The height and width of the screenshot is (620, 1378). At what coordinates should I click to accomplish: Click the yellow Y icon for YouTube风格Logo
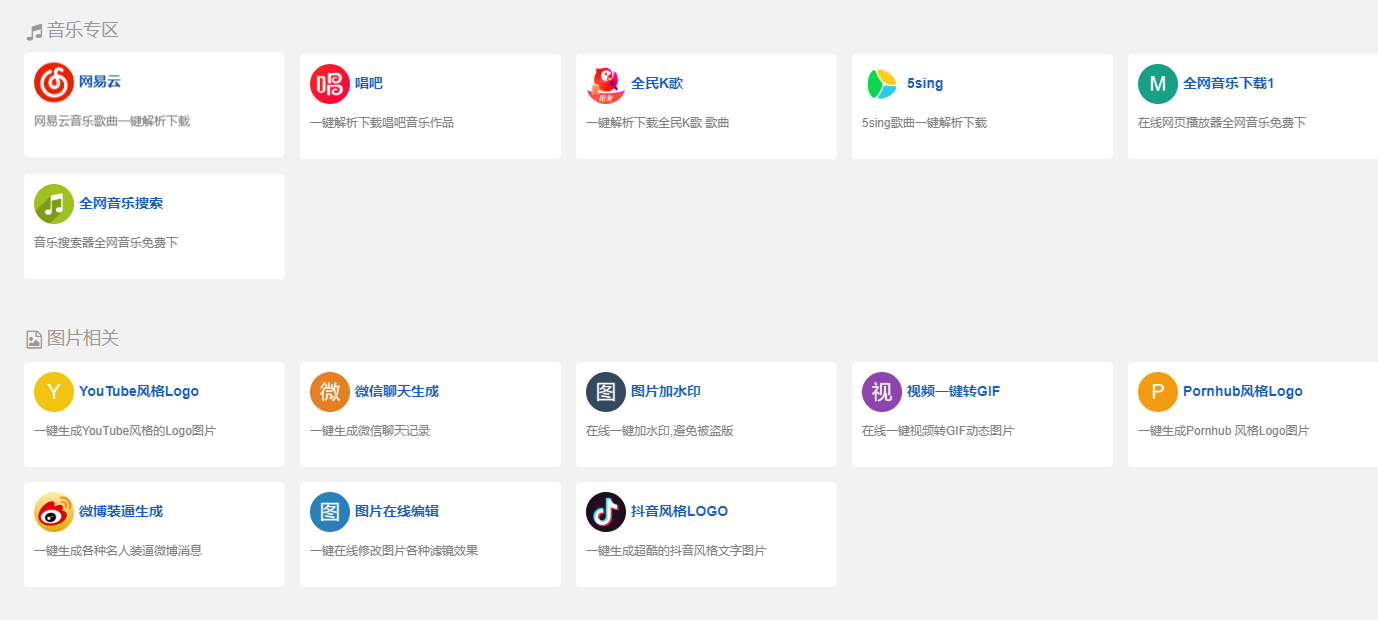(54, 392)
